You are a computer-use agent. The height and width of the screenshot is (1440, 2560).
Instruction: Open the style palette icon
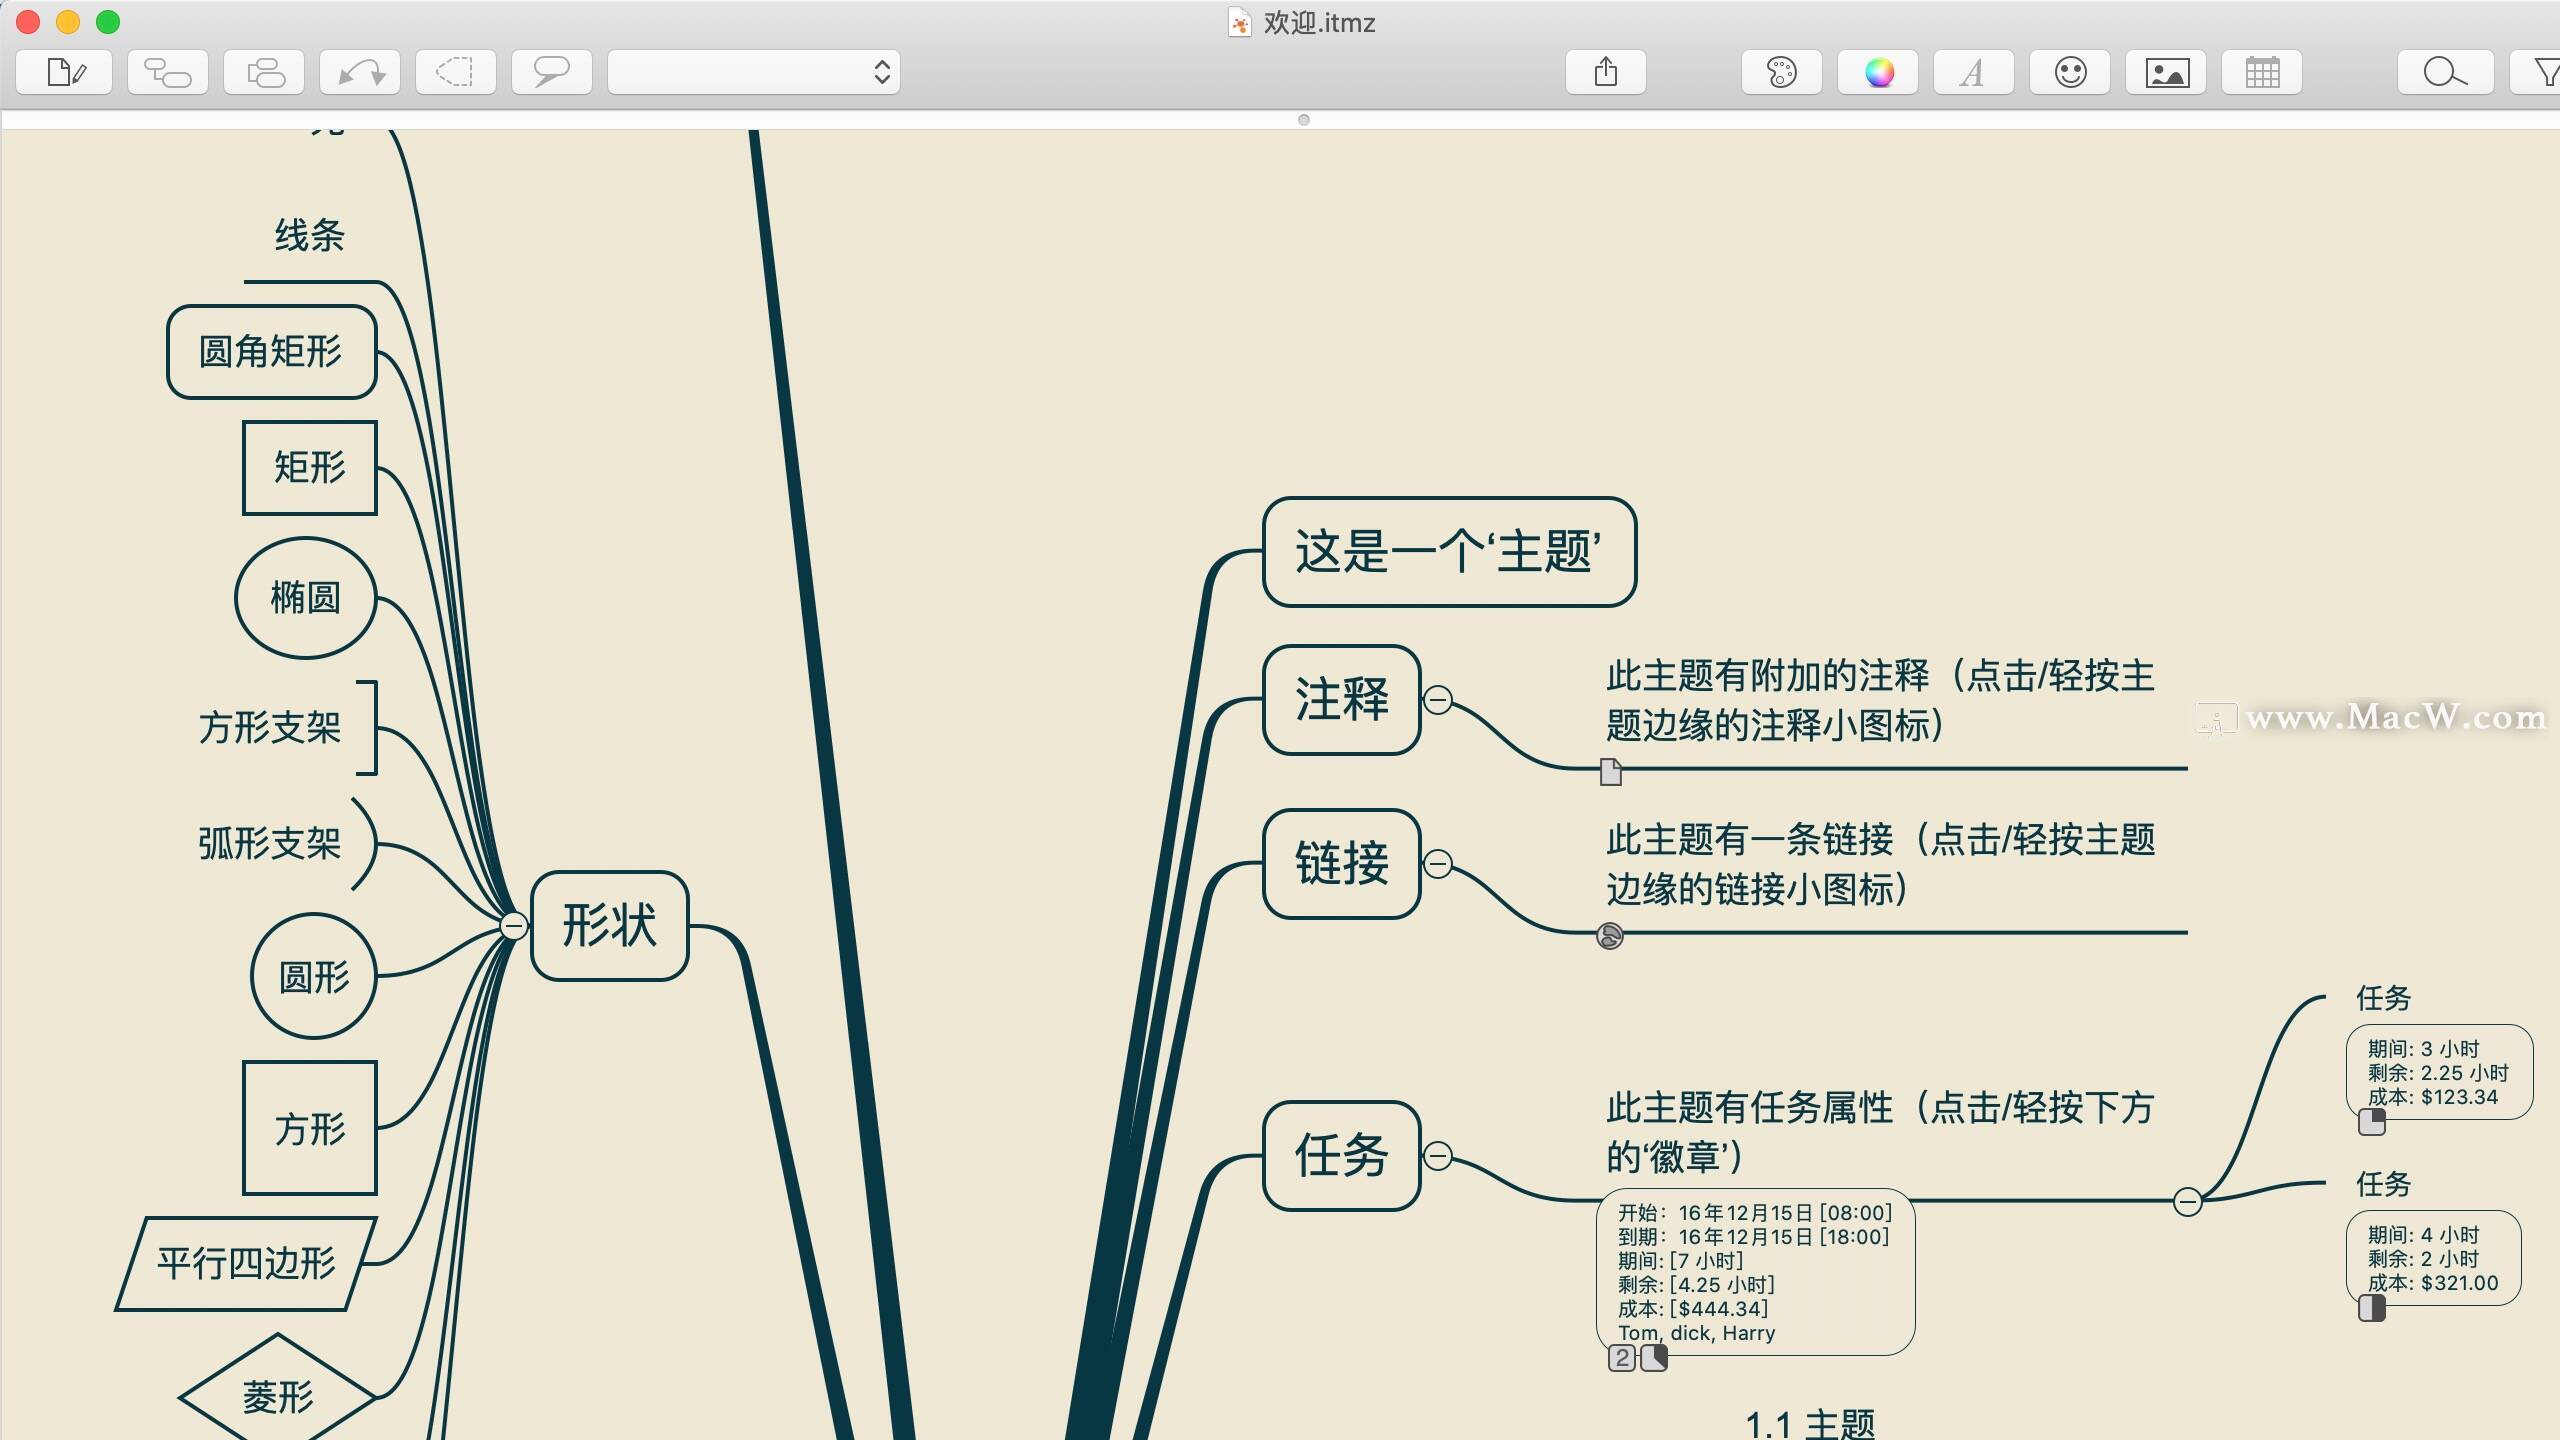coord(1781,72)
